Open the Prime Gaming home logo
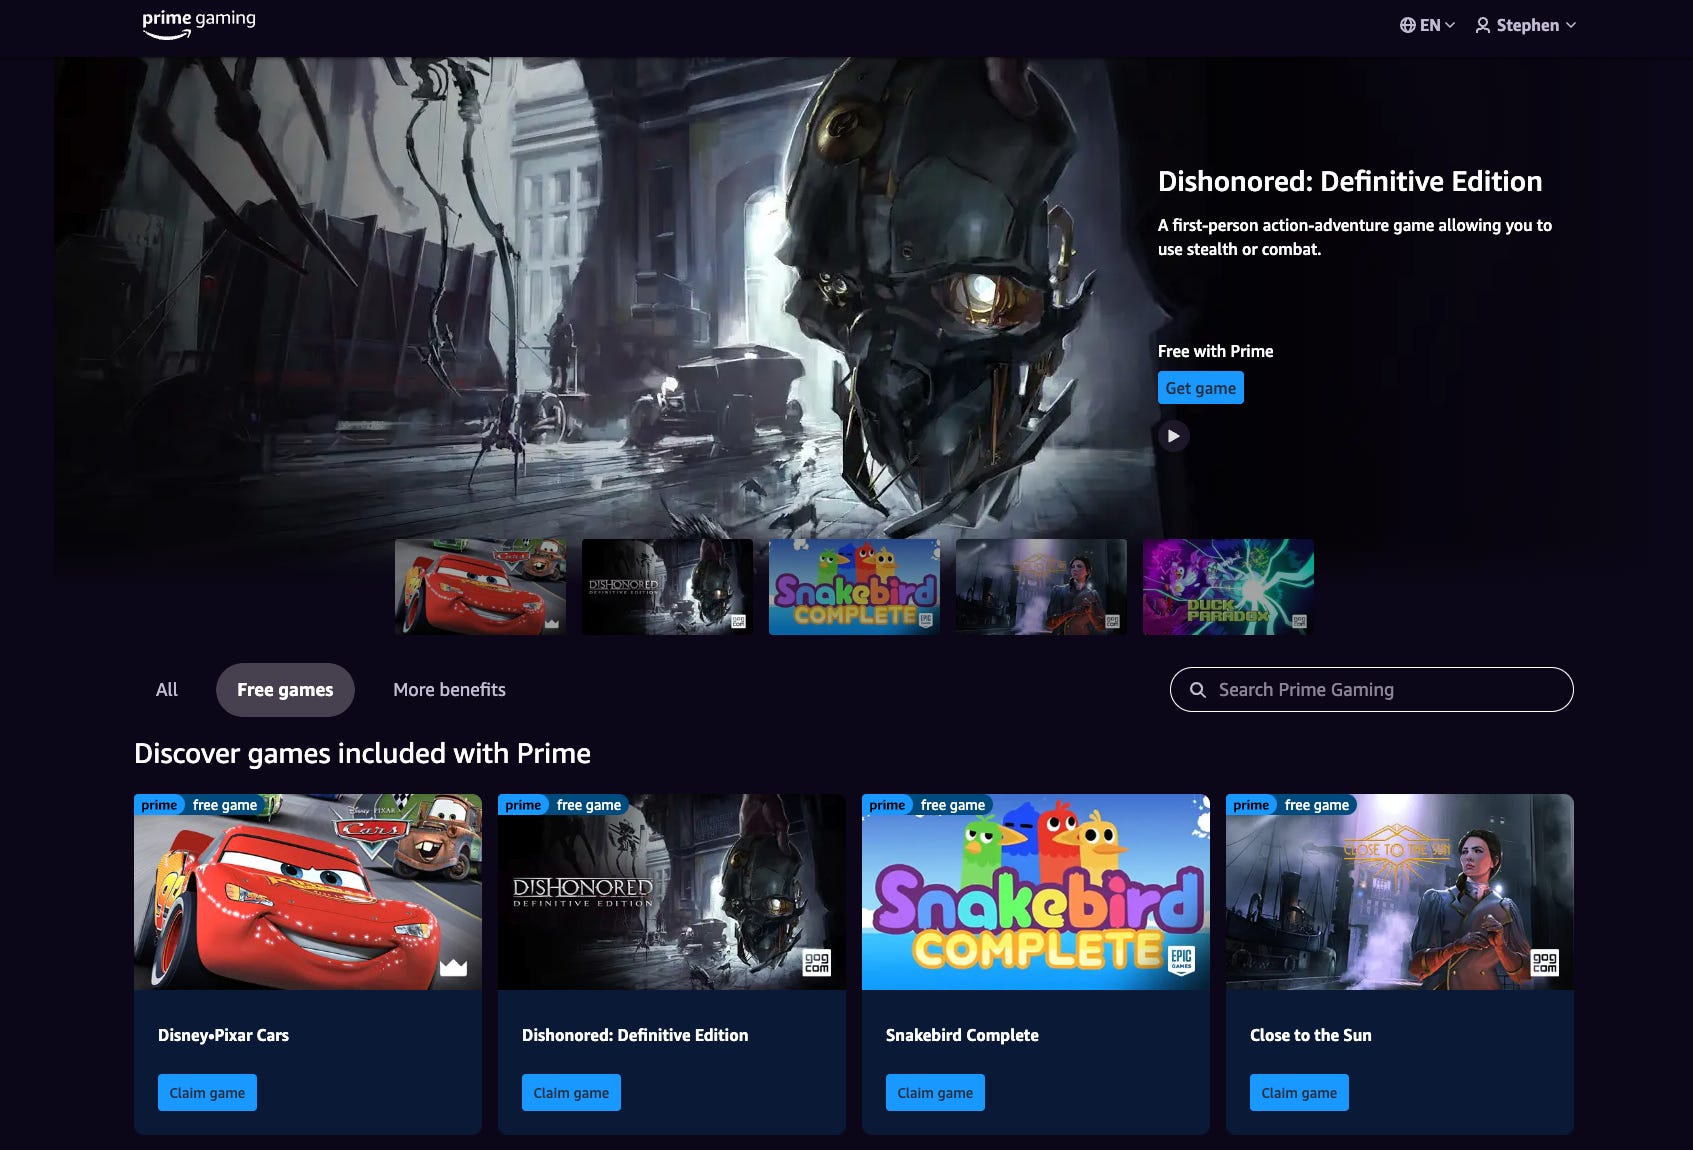 (x=199, y=24)
